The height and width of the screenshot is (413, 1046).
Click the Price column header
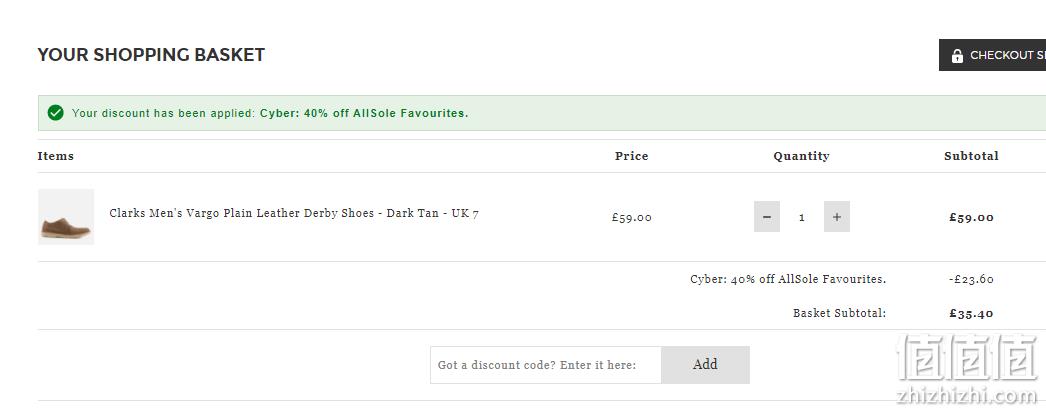point(632,156)
